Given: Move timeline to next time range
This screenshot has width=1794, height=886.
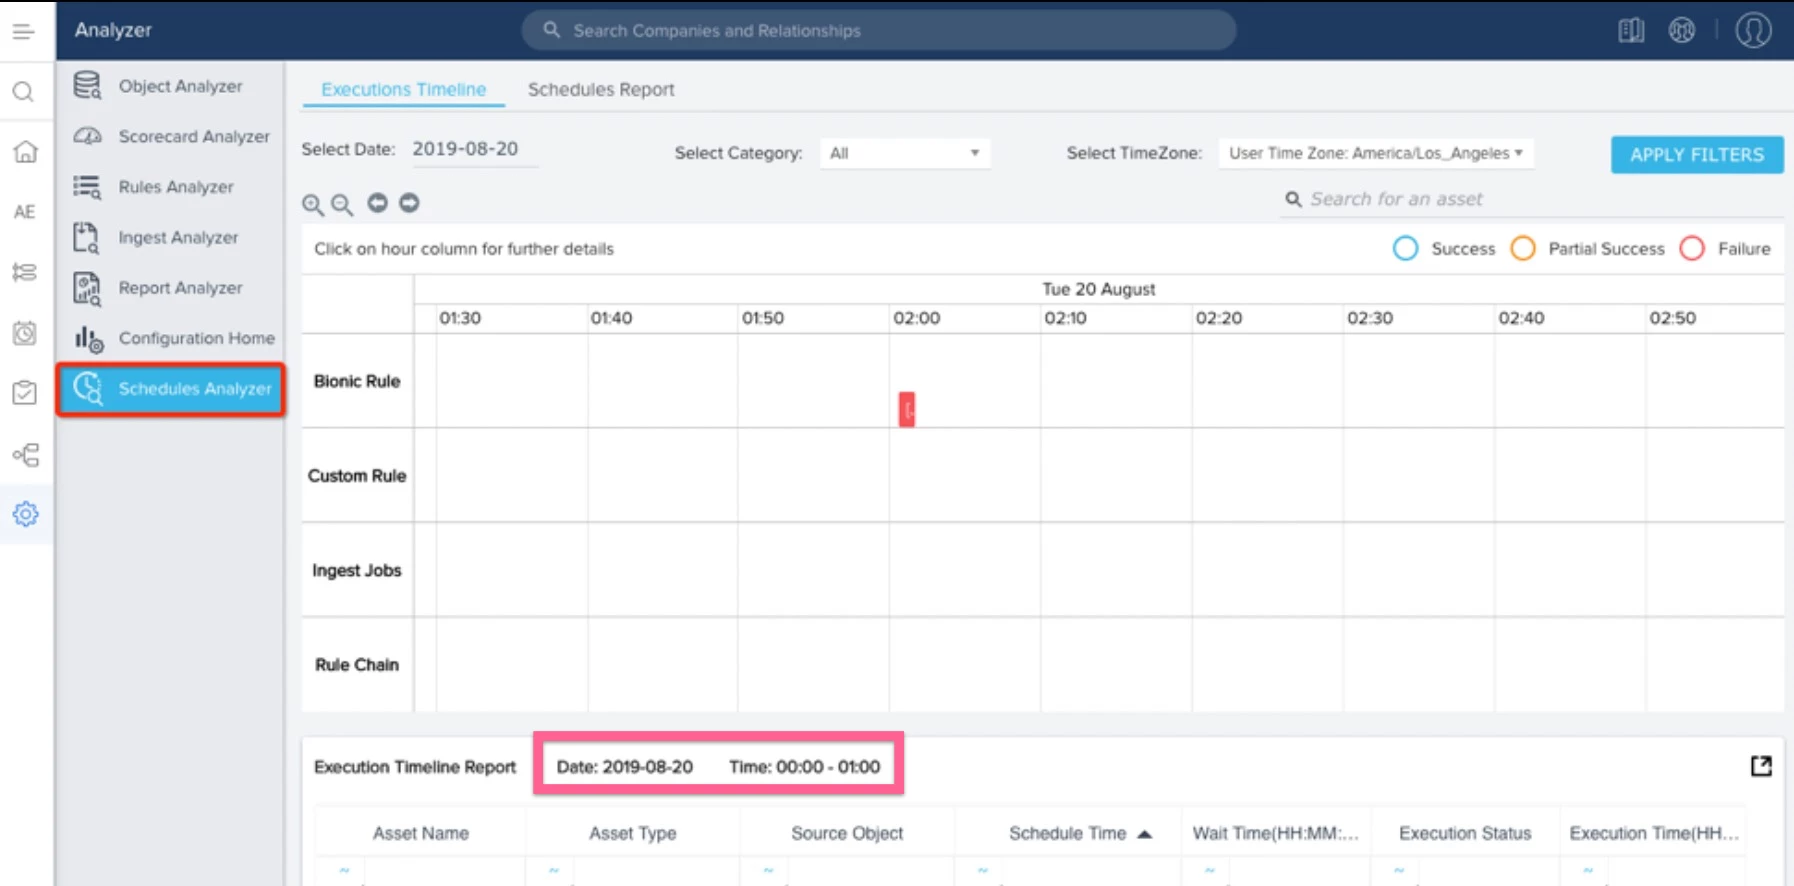Looking at the screenshot, I should 409,203.
